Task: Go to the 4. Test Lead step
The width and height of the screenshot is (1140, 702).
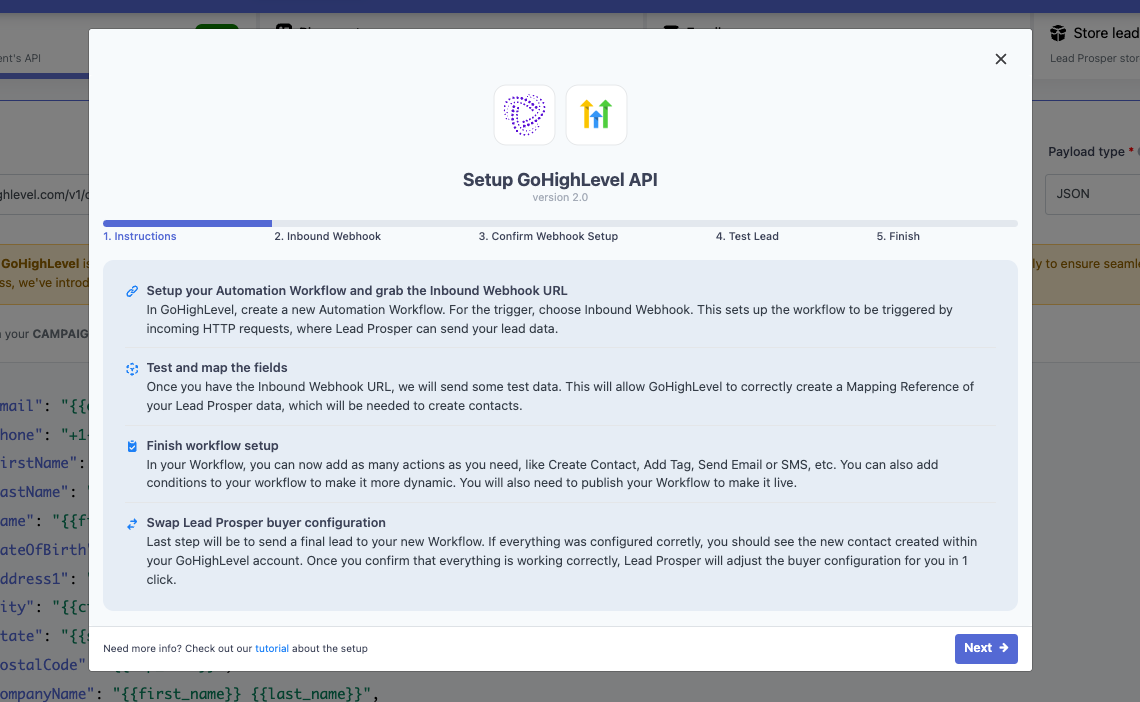Action: coord(747,236)
